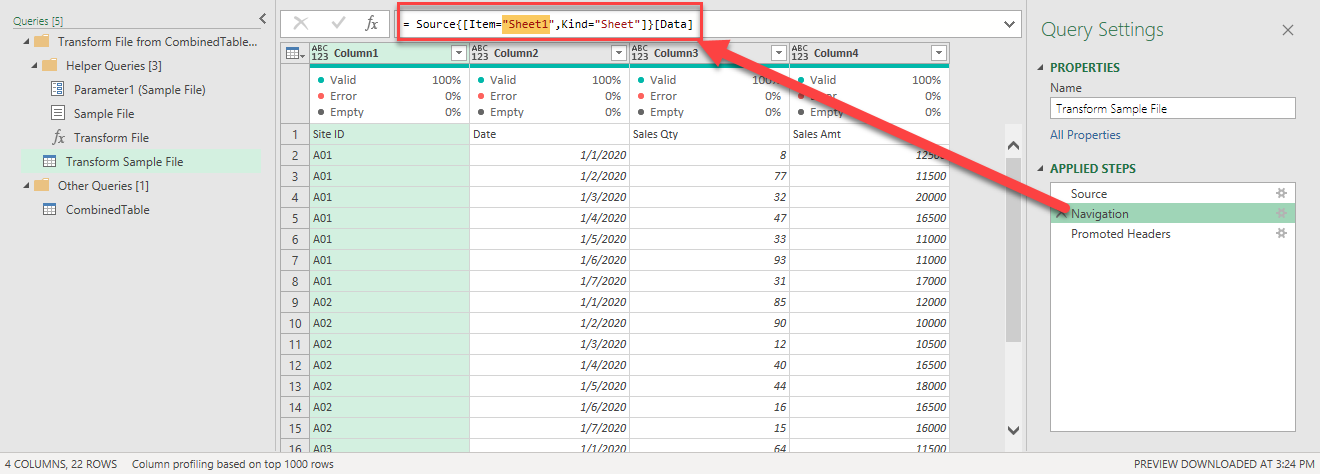Screen dimensions: 1320x474
Task: Select the Source applied step
Action: (x=1088, y=194)
